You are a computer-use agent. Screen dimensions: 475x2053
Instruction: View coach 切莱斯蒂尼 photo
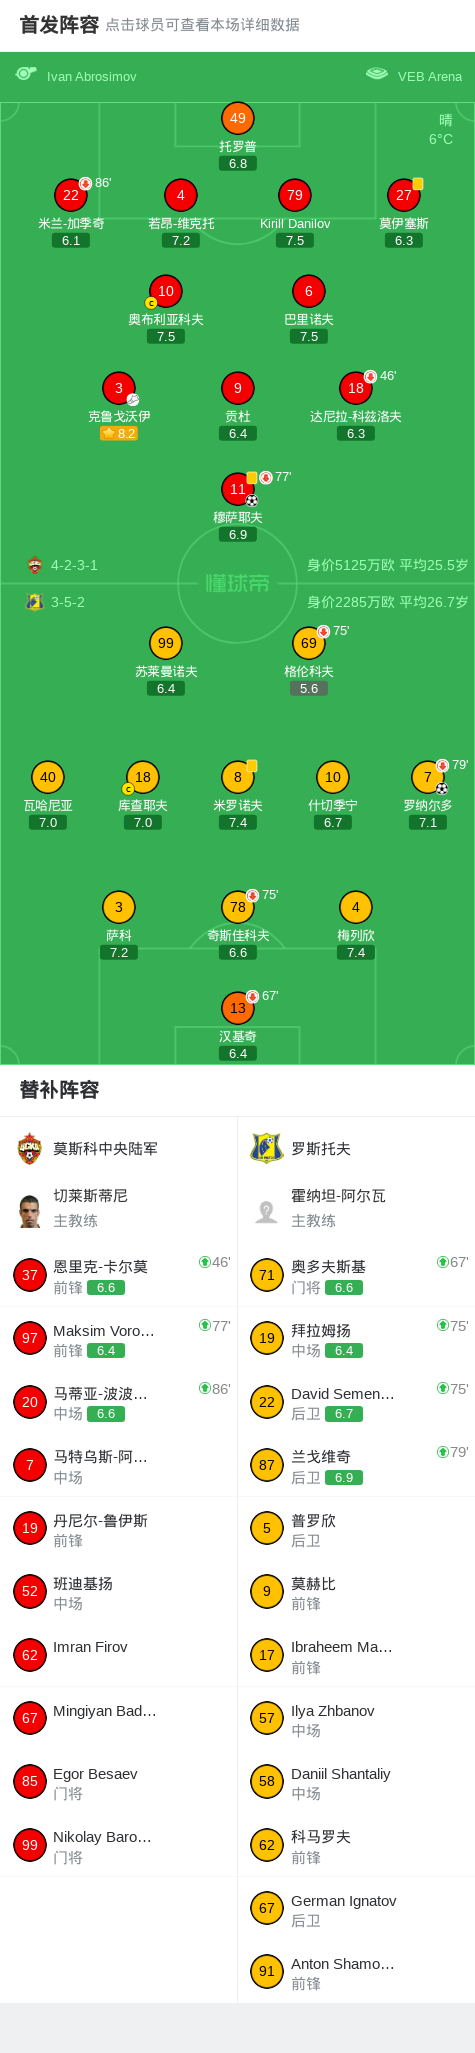(30, 1210)
